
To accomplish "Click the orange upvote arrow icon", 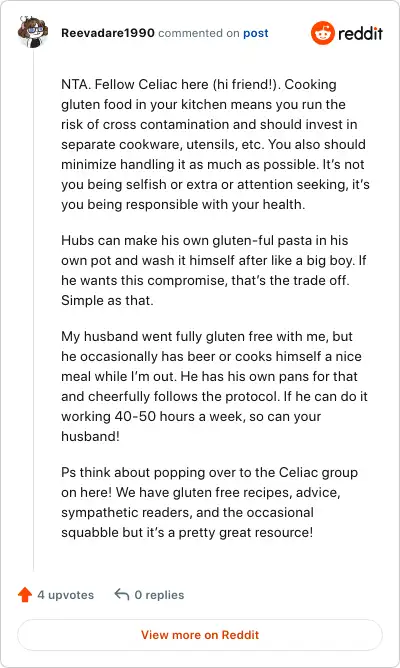I will [x=25, y=595].
